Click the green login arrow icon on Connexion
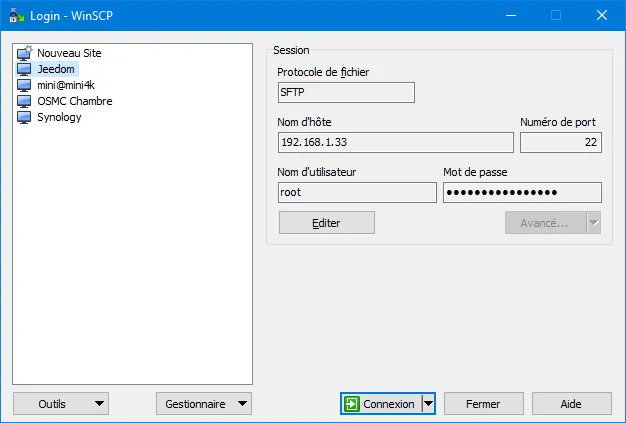Screen dimensions: 626x423 (x=352, y=404)
